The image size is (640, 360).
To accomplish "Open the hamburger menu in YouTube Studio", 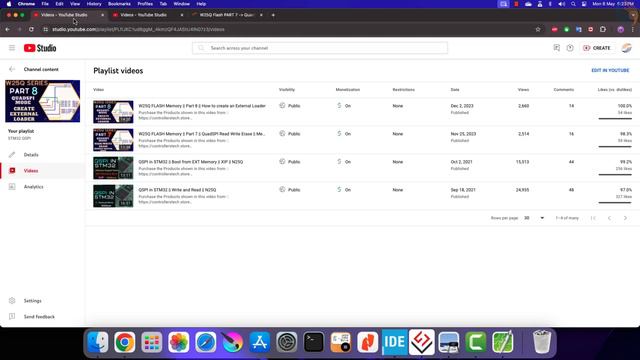I will point(12,48).
